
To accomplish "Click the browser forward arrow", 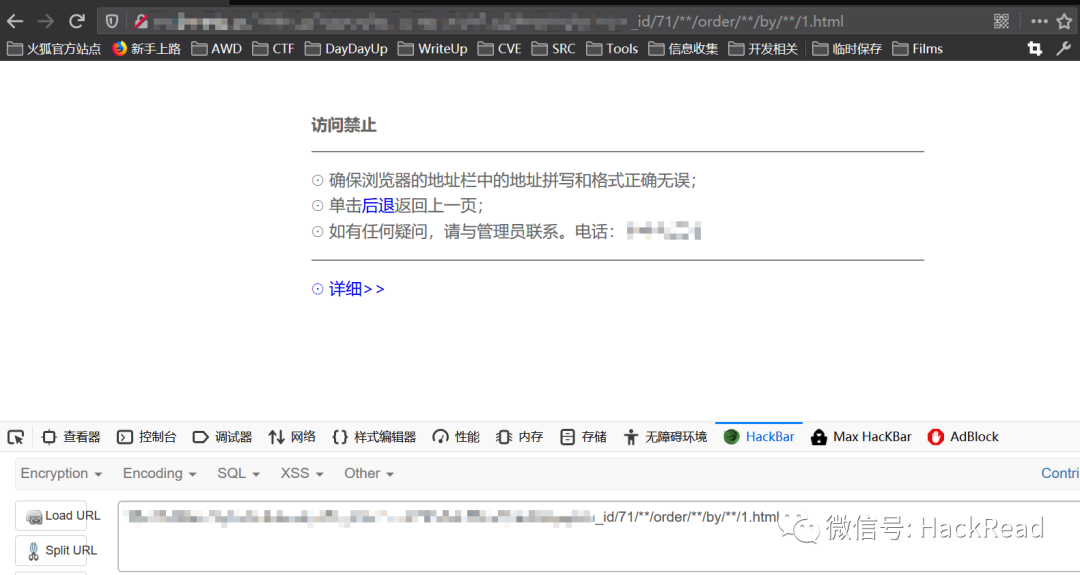I will [45, 21].
